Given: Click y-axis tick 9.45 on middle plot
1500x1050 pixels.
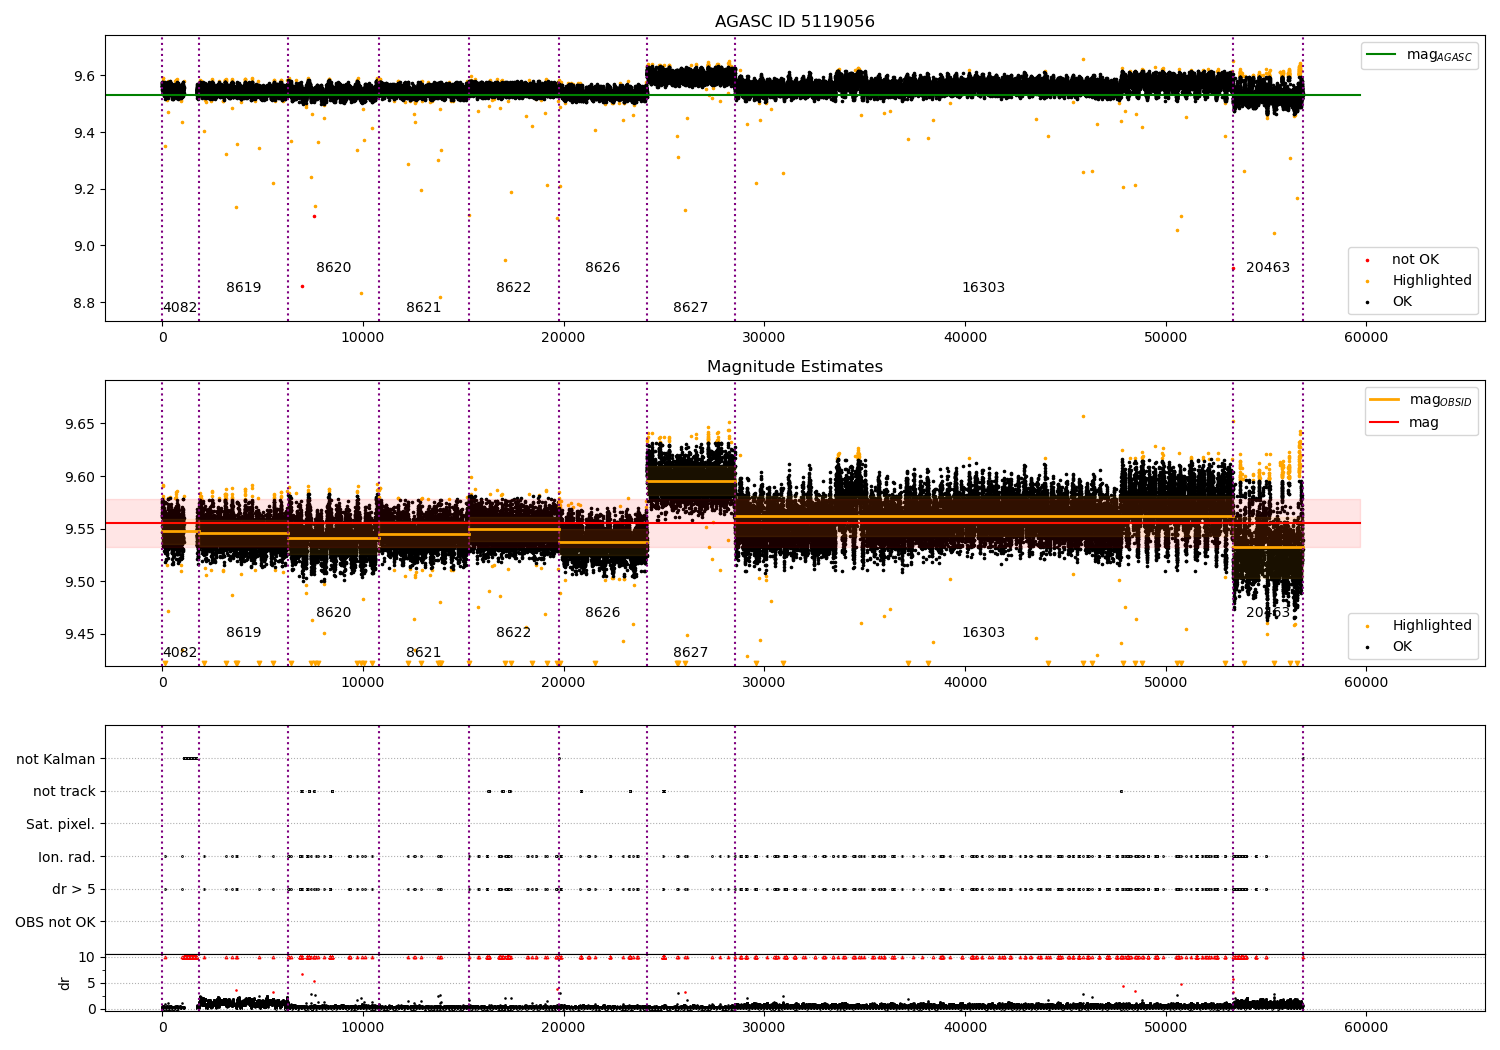Looking at the screenshot, I should click(x=80, y=635).
